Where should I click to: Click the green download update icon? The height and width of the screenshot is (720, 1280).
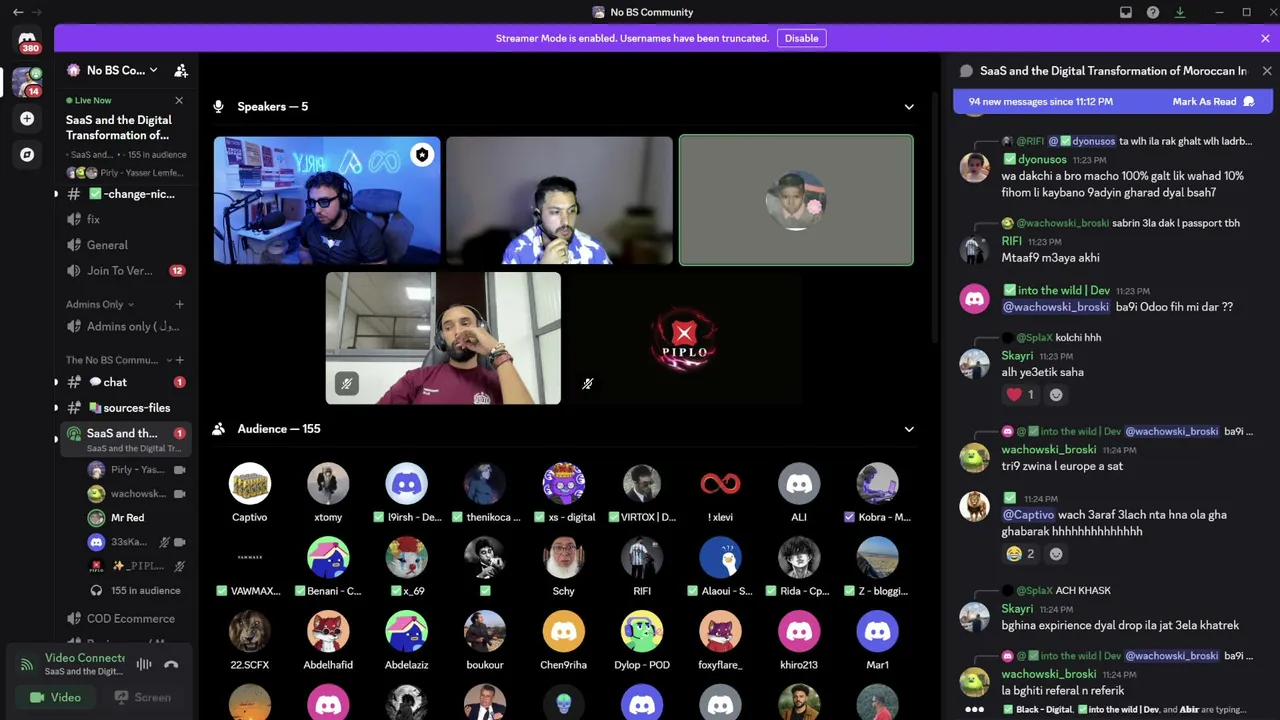[1180, 12]
